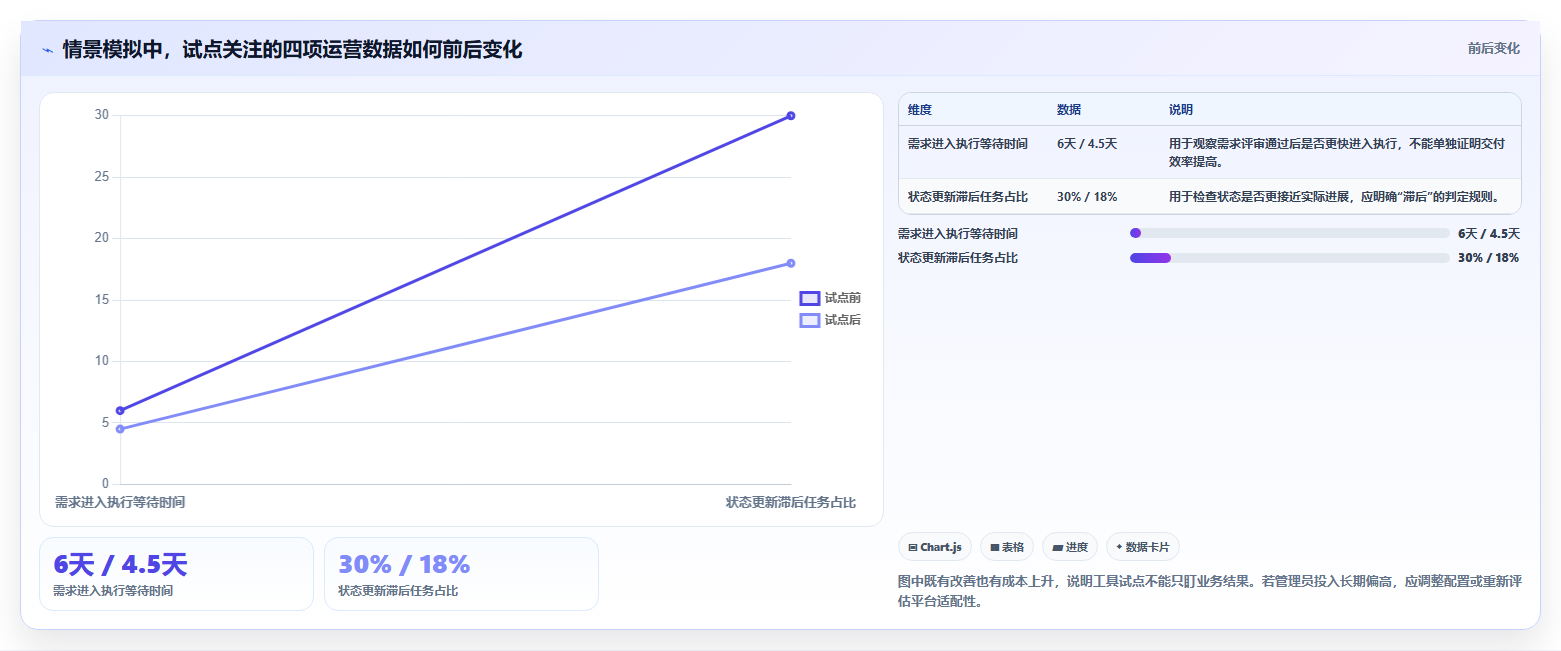Click the lightning icon beside the title

(47, 50)
